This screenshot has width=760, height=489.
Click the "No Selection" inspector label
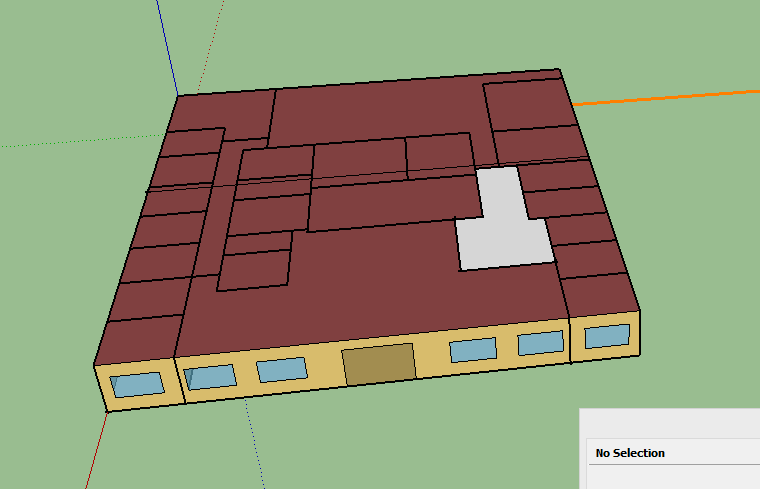point(630,453)
